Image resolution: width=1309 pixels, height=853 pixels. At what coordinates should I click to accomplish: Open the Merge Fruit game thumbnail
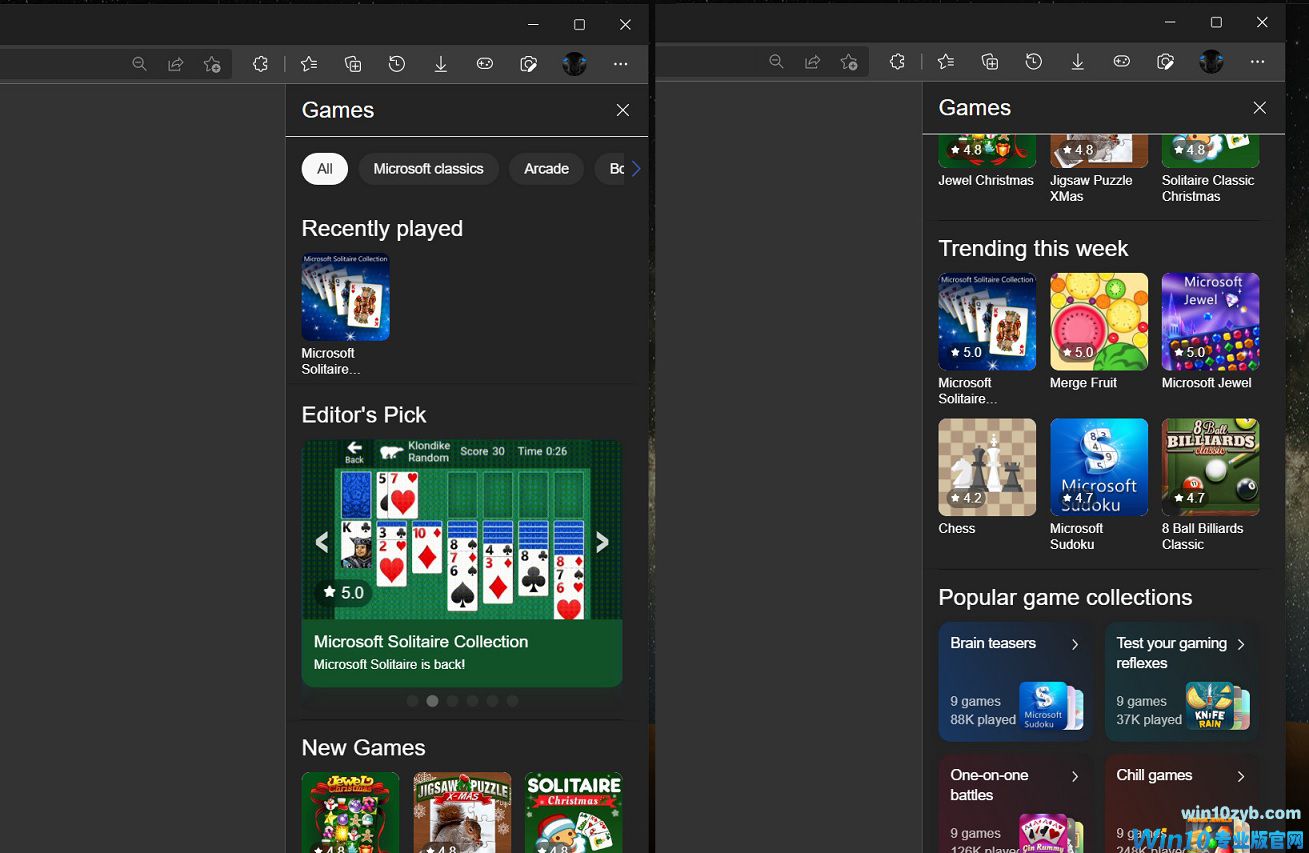tap(1099, 322)
